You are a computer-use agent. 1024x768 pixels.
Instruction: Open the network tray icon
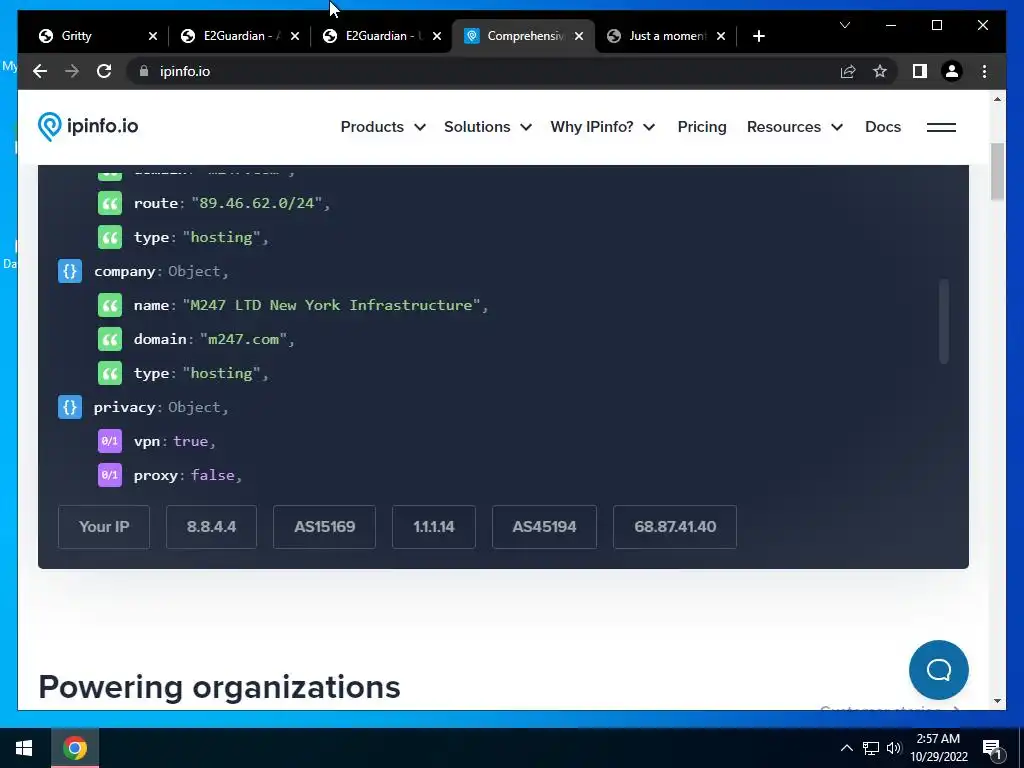[871, 748]
